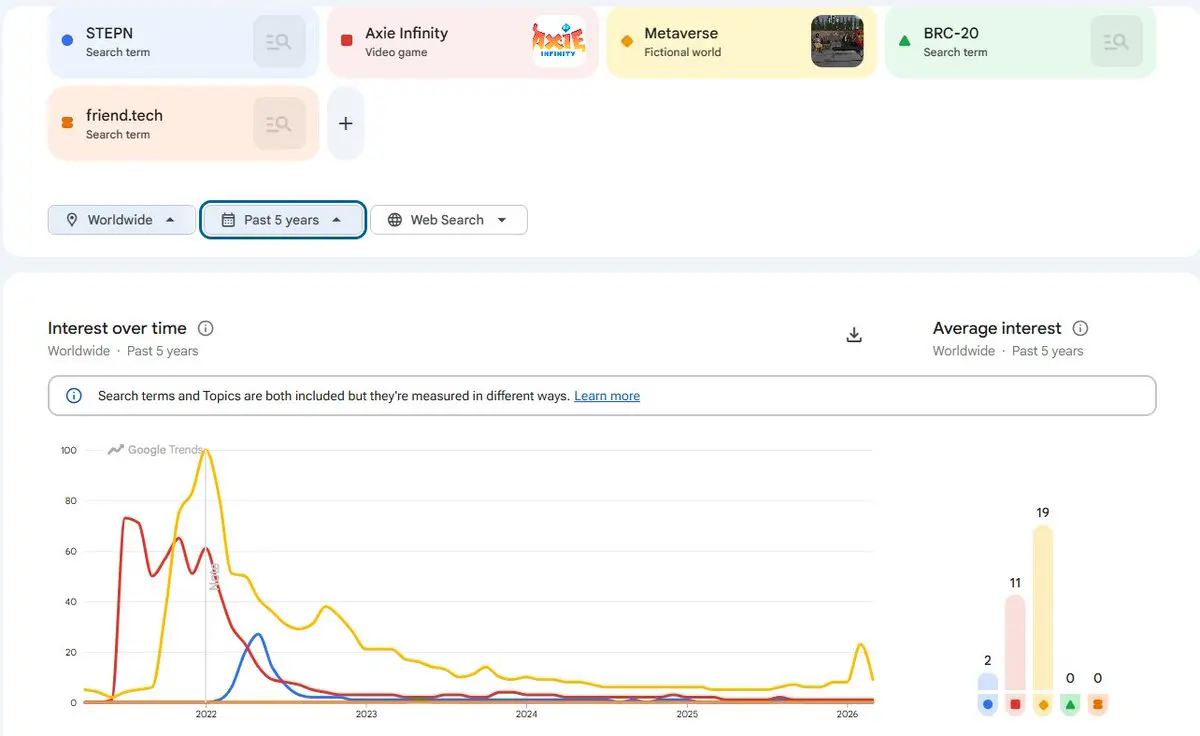The height and width of the screenshot is (736, 1200).
Task: Download the Interest over time chart data
Action: click(x=854, y=335)
